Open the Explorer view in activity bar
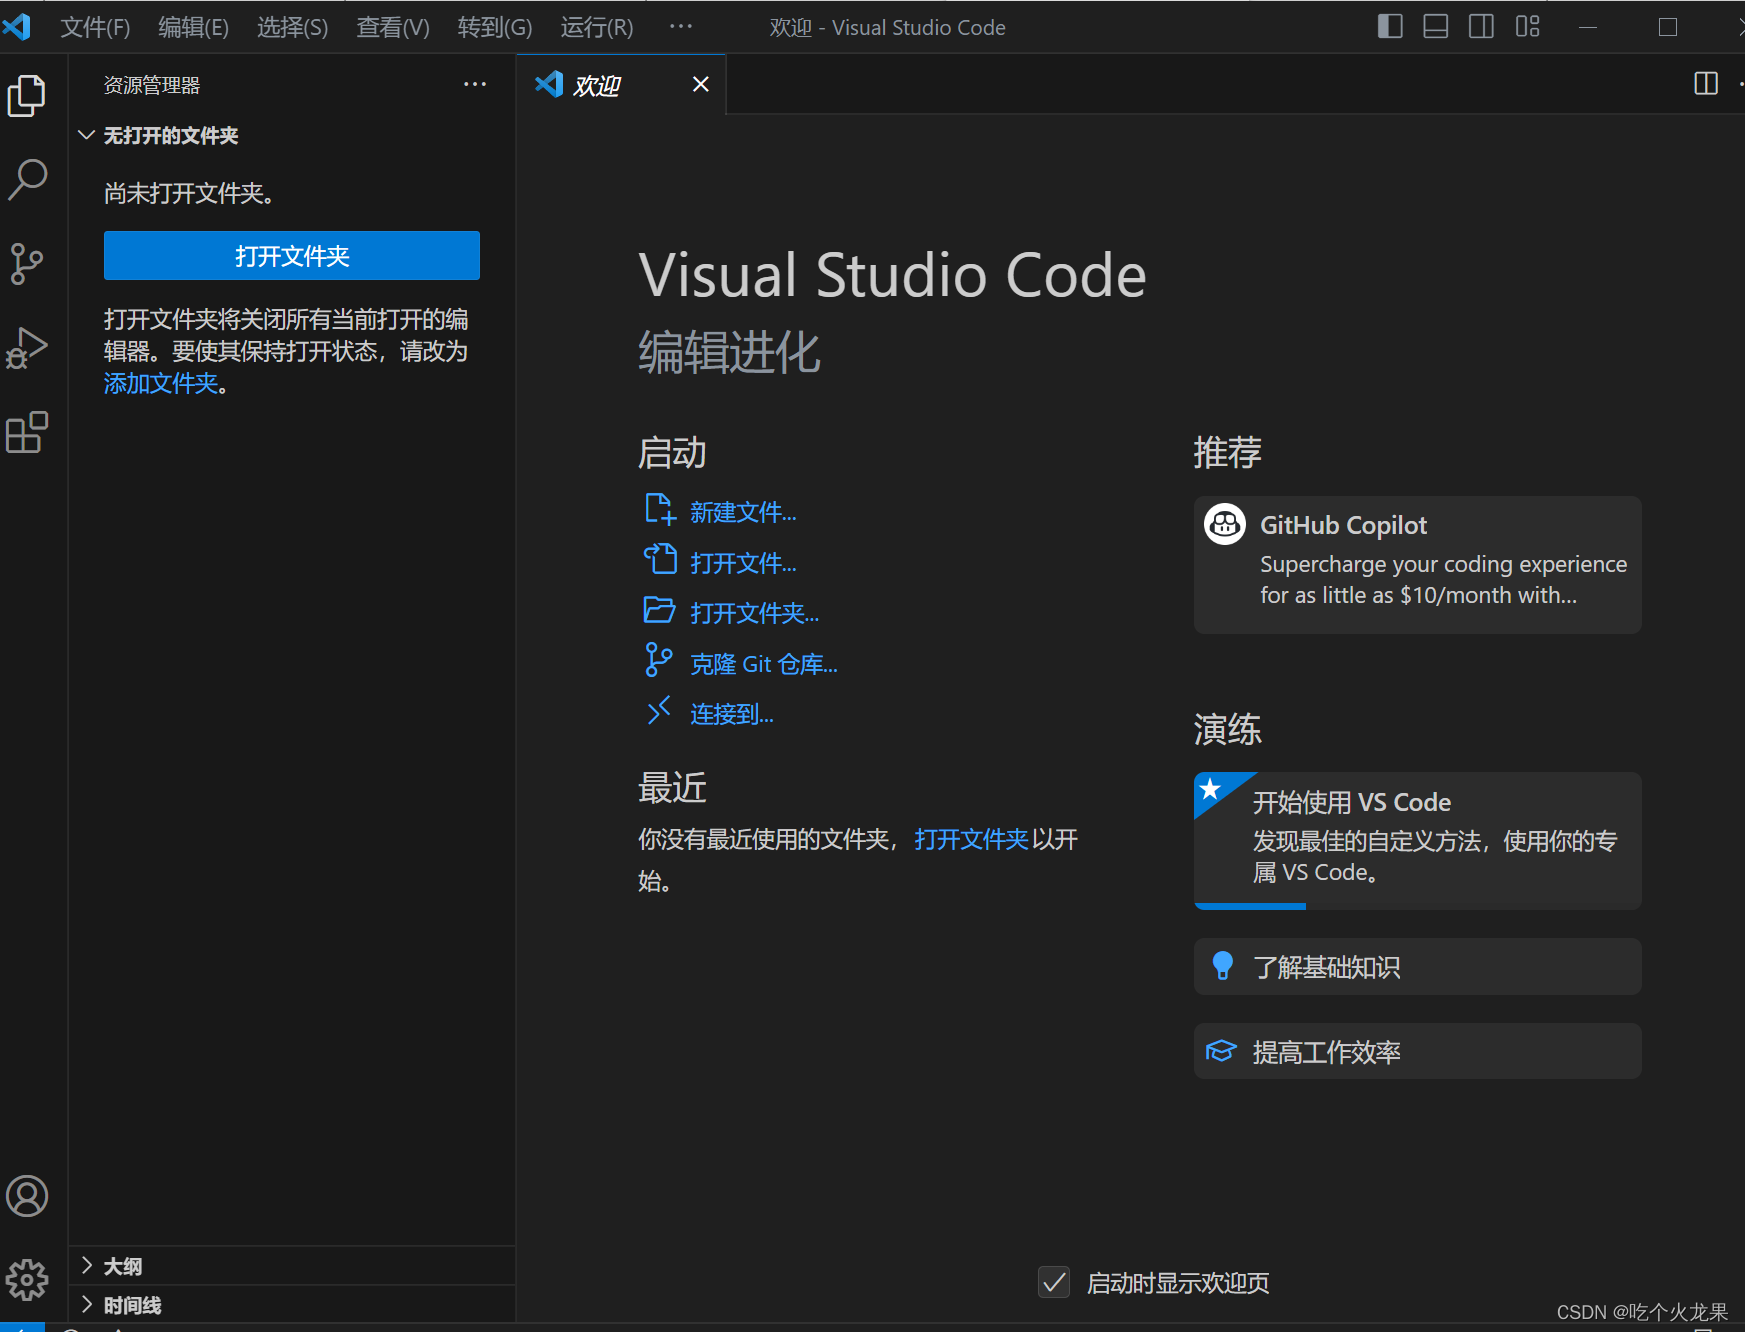The height and width of the screenshot is (1332, 1745). pos(27,96)
